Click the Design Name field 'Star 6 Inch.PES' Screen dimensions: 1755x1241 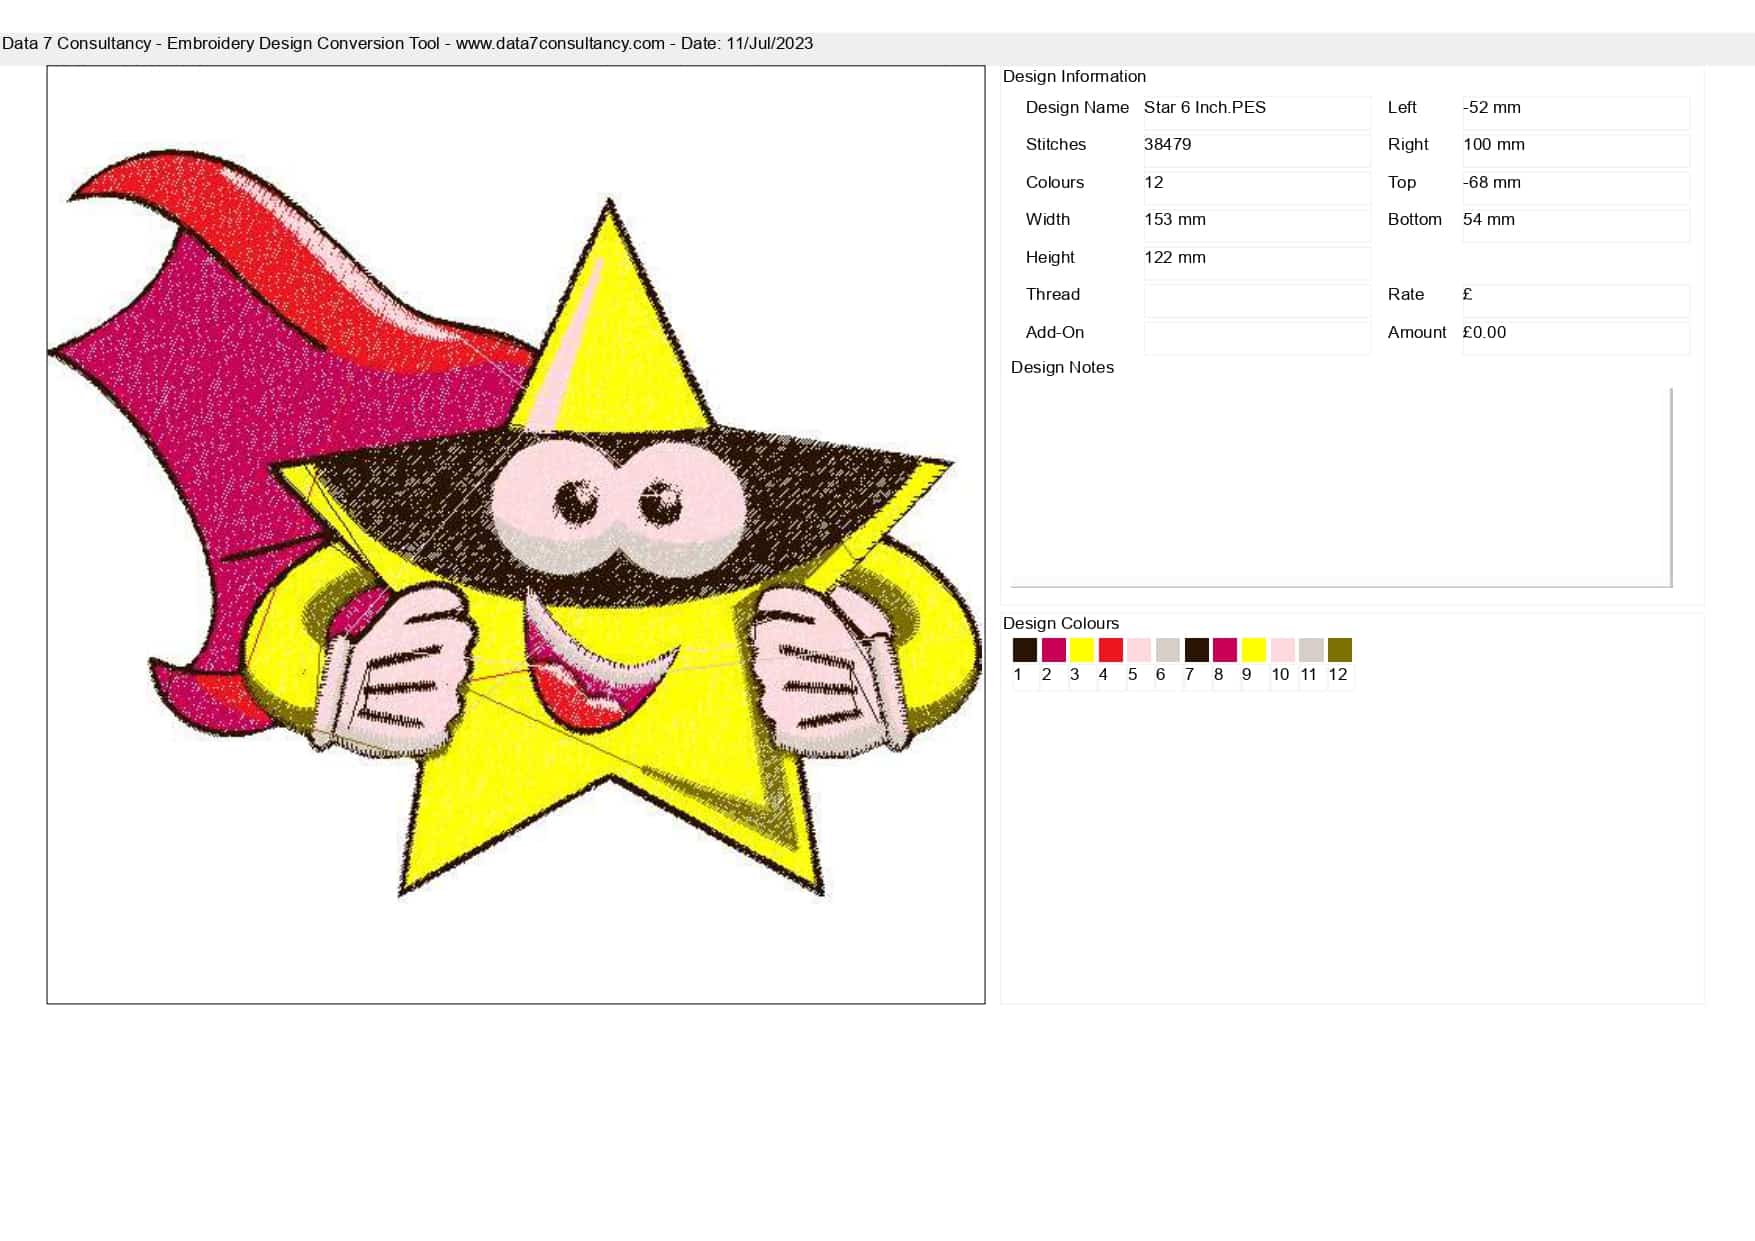pyautogui.click(x=1257, y=112)
